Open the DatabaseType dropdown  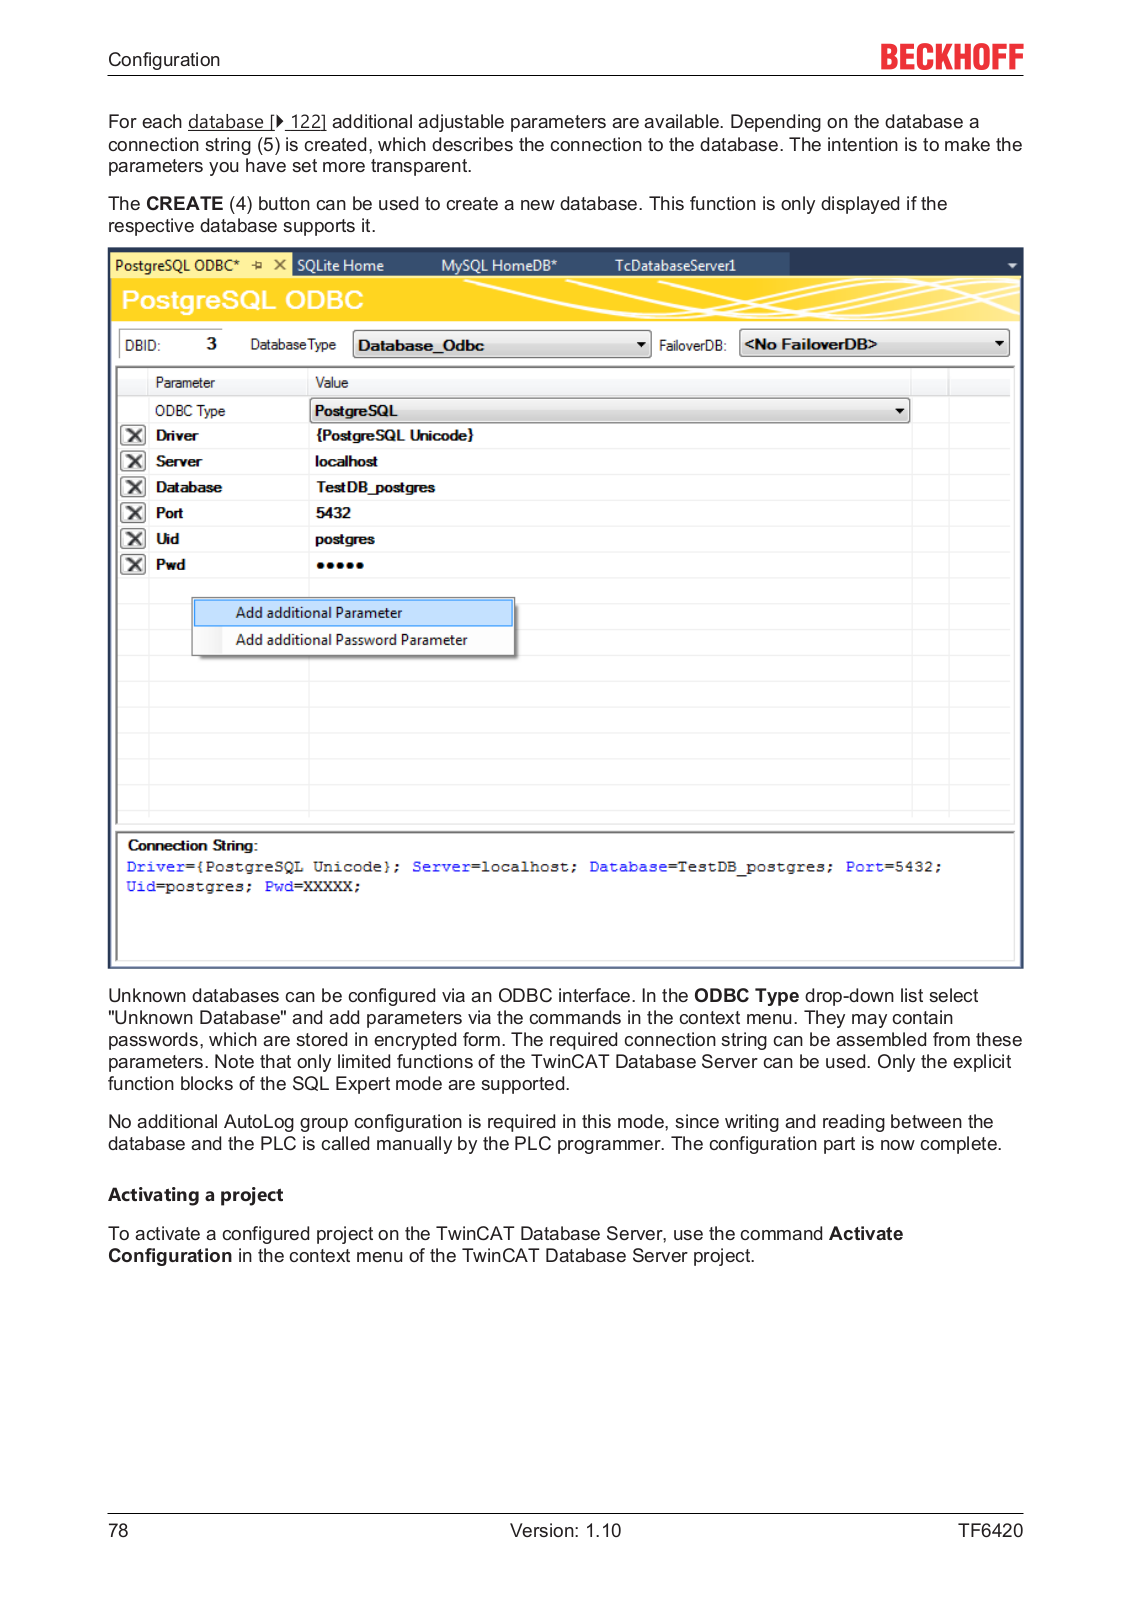coord(502,345)
